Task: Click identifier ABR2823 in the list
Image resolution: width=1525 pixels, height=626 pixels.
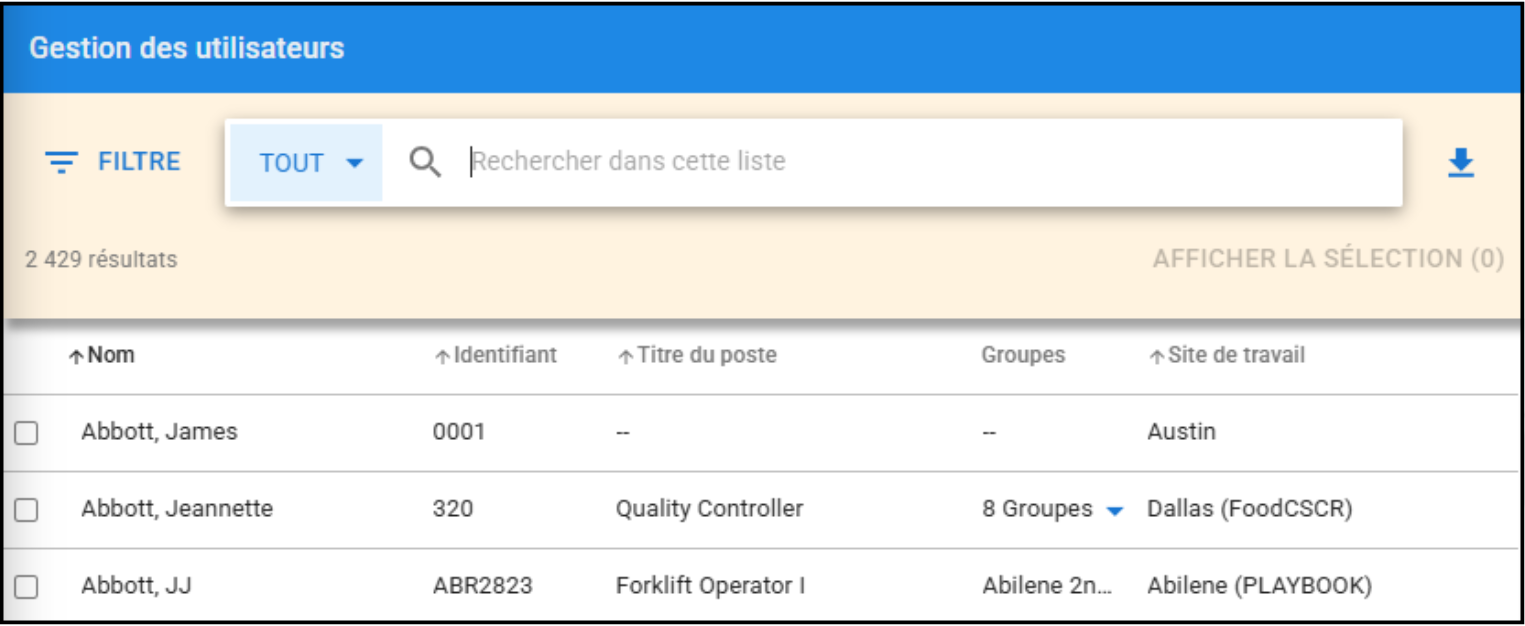Action: pyautogui.click(x=482, y=586)
